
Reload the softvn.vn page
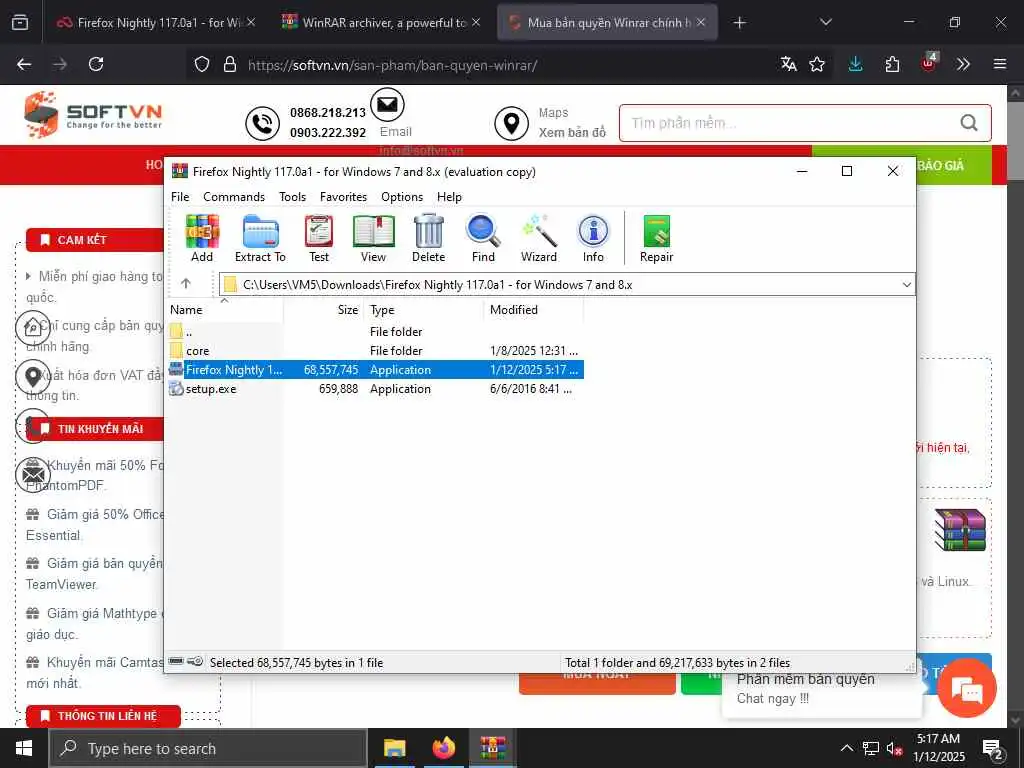(96, 64)
